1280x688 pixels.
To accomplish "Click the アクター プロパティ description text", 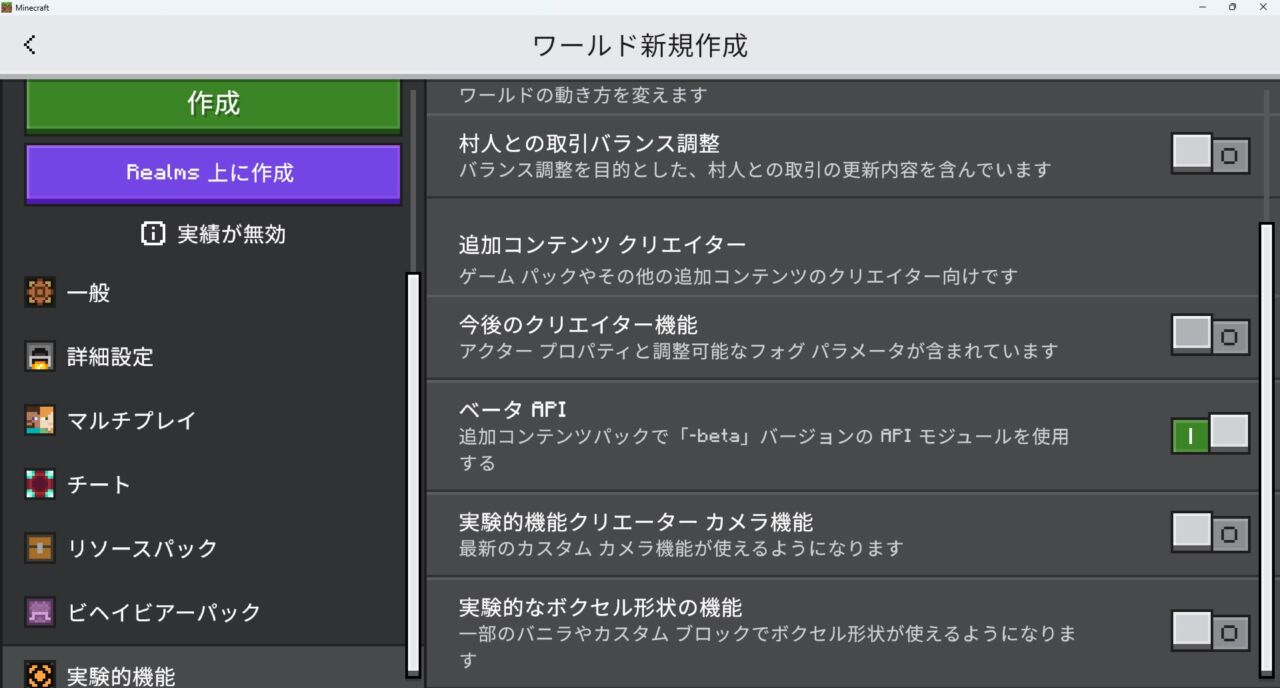I will click(758, 351).
